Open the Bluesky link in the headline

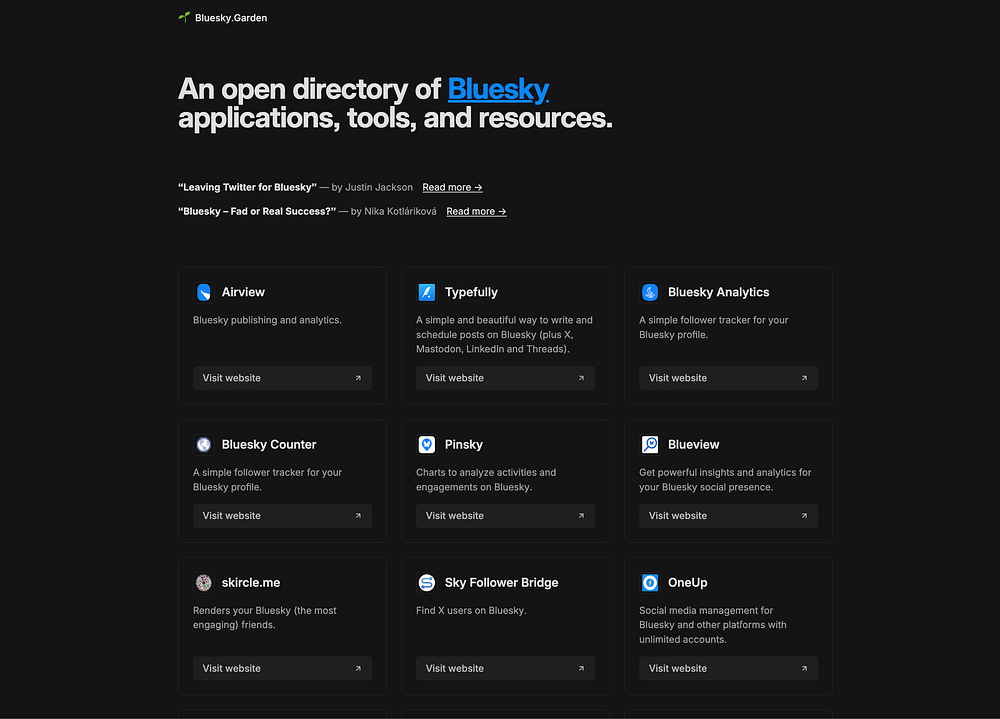(x=498, y=89)
